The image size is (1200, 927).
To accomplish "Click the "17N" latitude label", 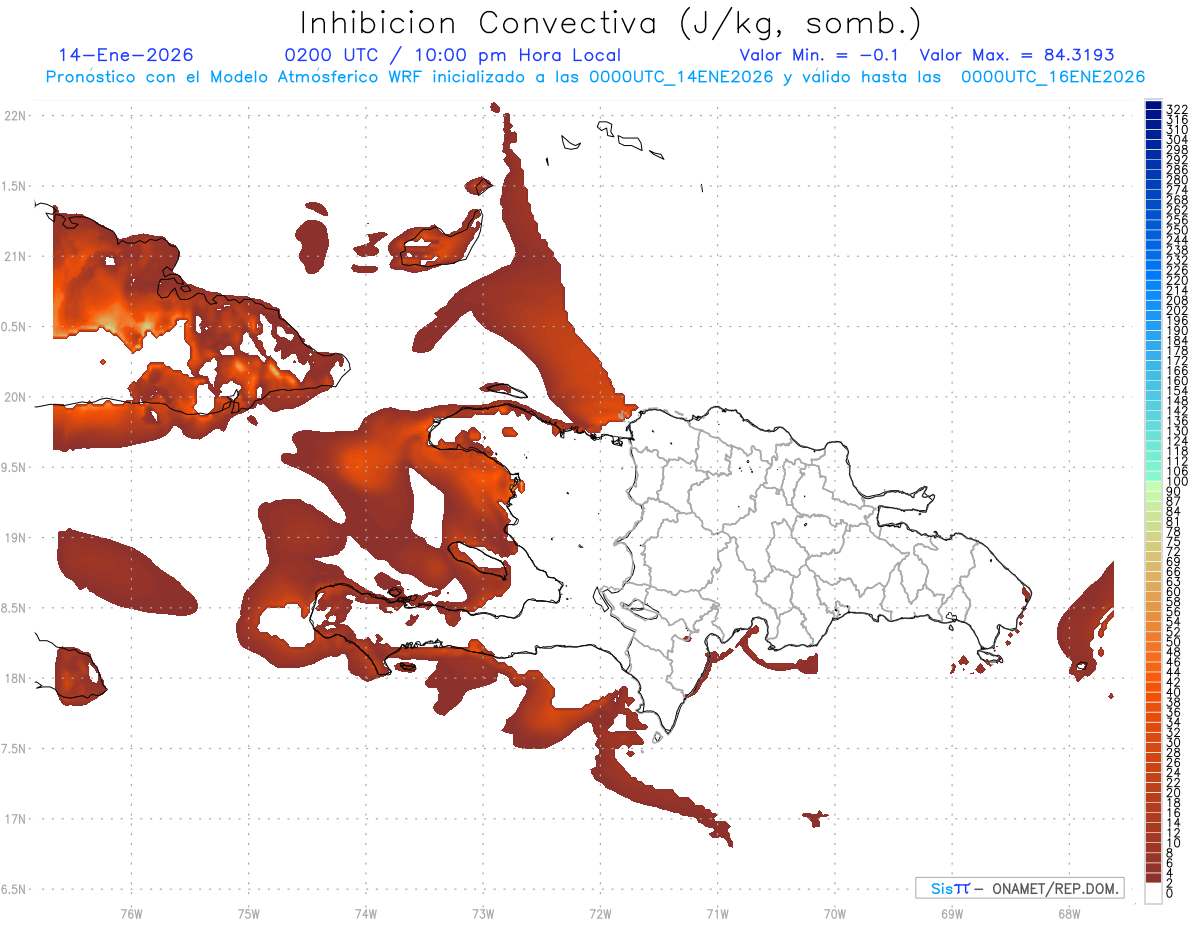I will 13,819.
